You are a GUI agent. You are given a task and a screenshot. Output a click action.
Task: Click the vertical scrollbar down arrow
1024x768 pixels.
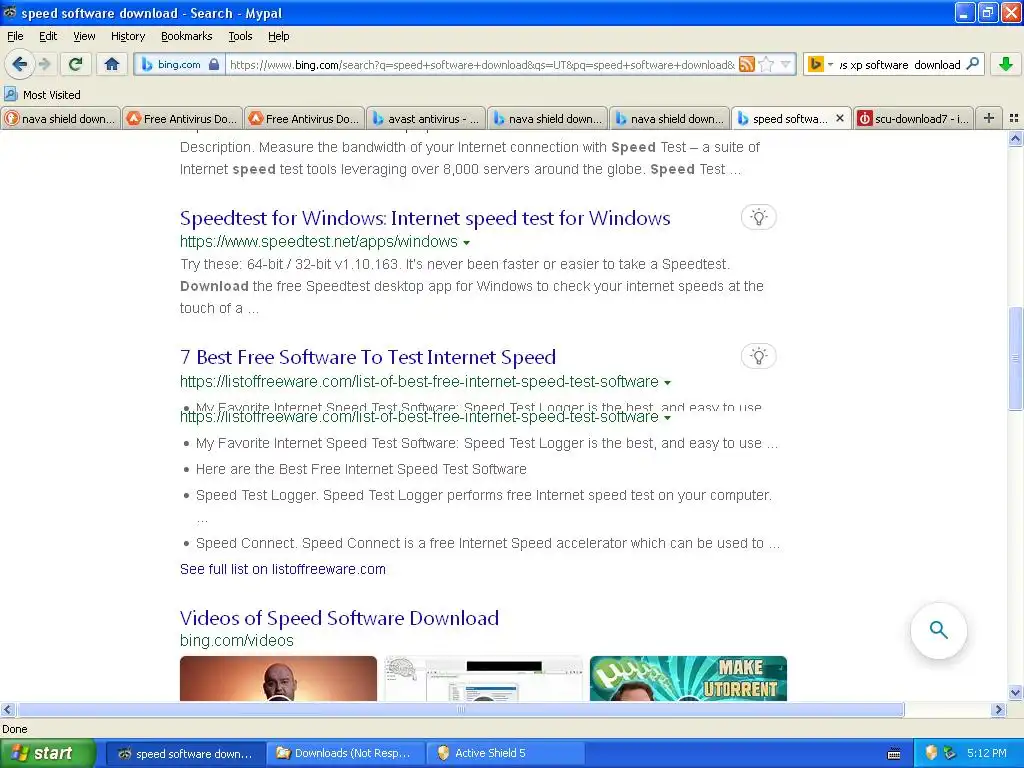point(1015,693)
